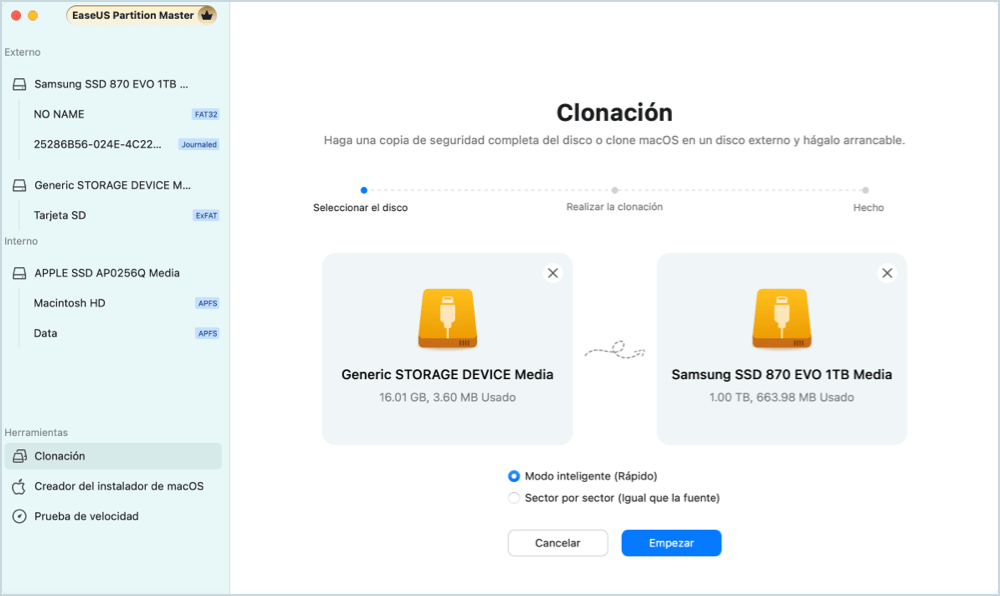This screenshot has width=1000, height=596.
Task: Select the 25286B56-024E-4C22 volume
Action: click(x=97, y=144)
